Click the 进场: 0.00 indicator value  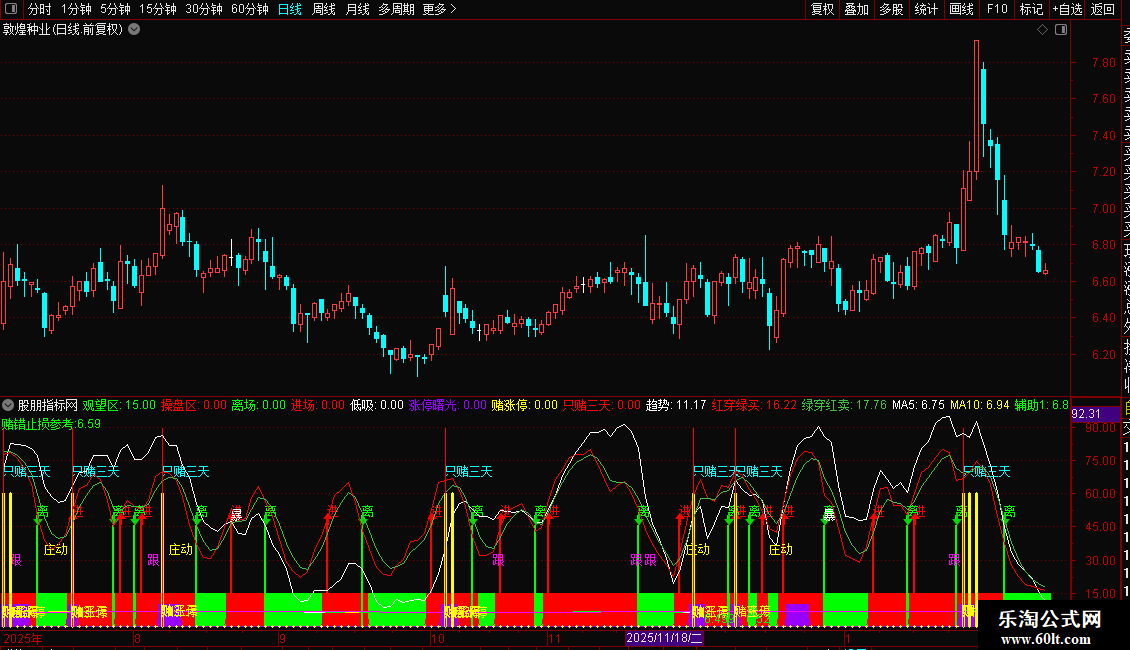[x=318, y=405]
